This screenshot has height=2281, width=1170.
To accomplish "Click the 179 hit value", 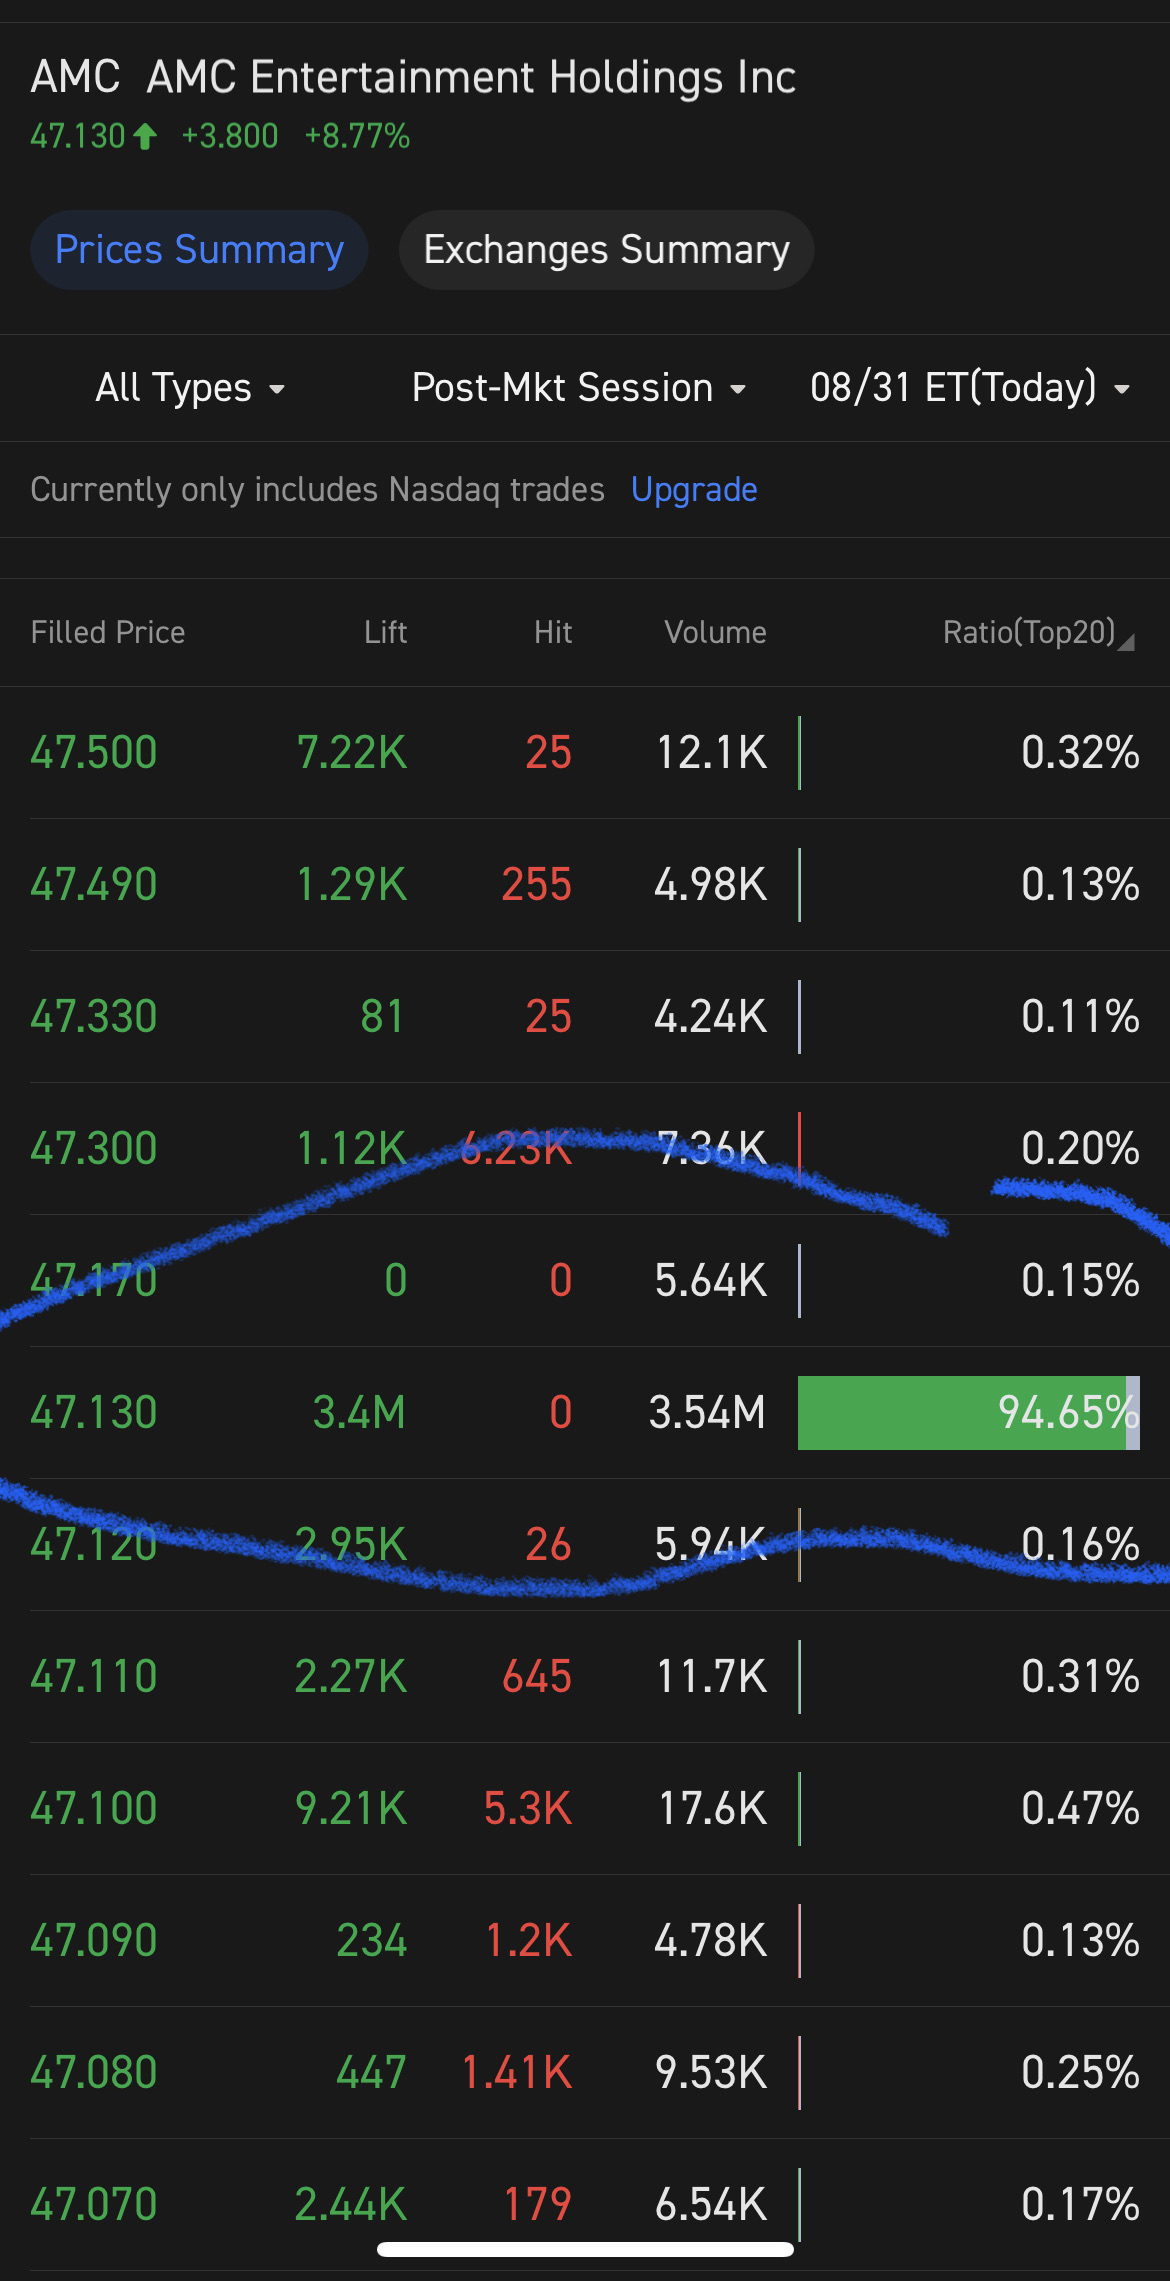I will point(537,2205).
